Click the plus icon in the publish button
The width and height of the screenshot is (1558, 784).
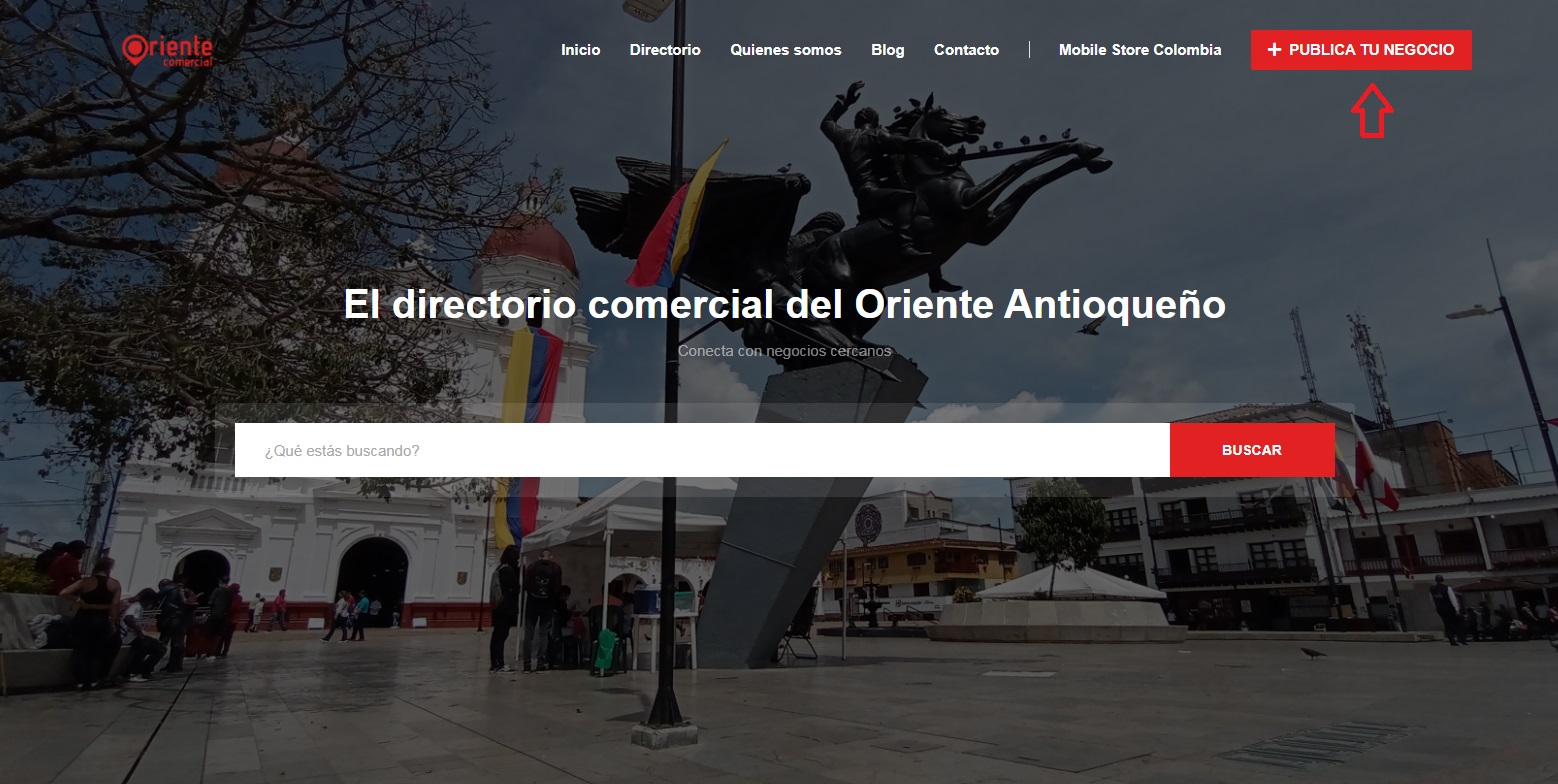pyautogui.click(x=1274, y=50)
